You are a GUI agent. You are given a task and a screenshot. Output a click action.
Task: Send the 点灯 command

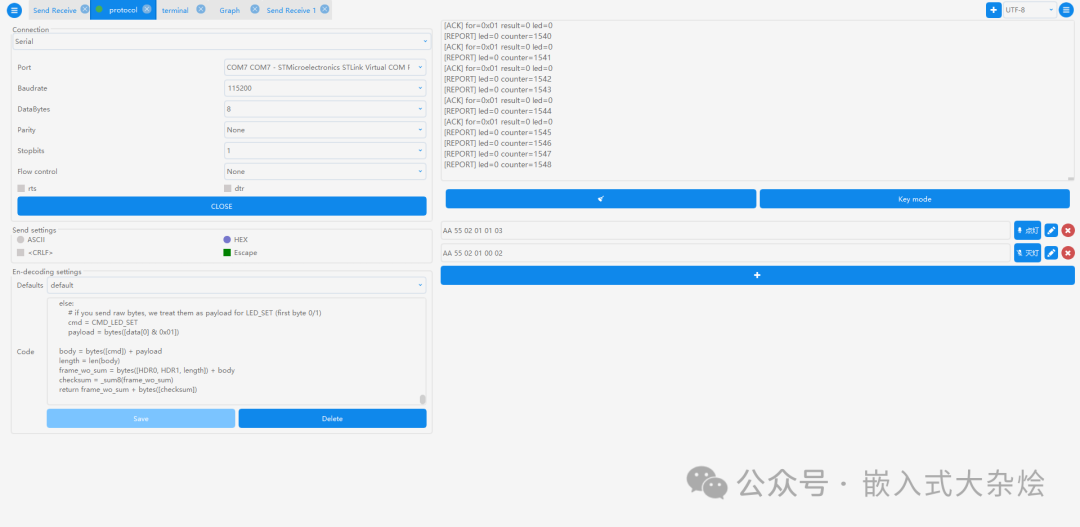1027,231
